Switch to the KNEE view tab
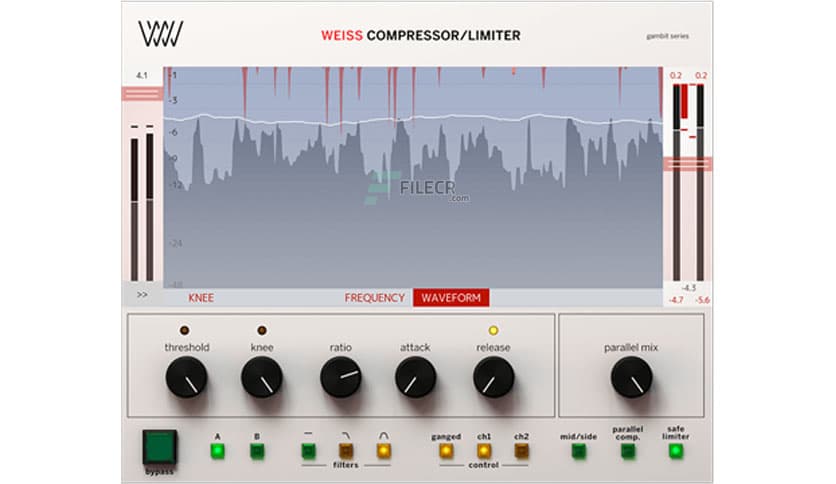Image resolution: width=836 pixels, height=484 pixels. point(201,298)
